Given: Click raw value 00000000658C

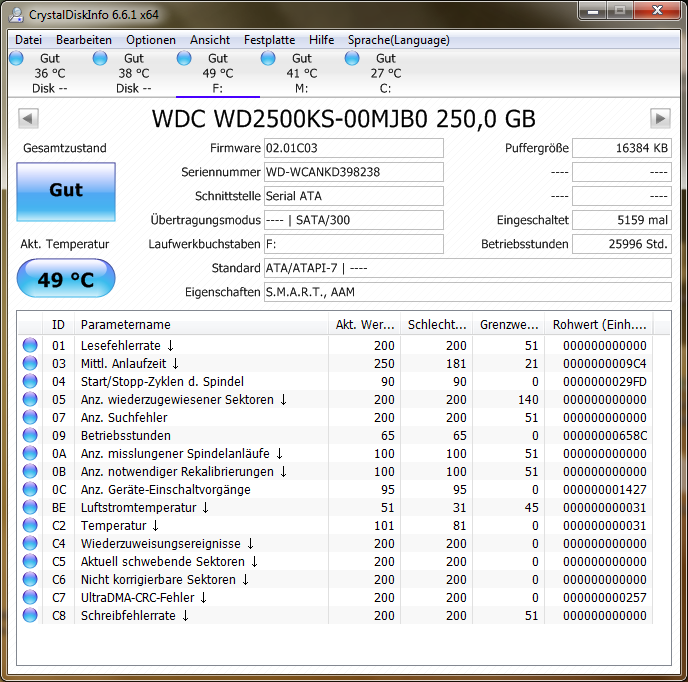Looking at the screenshot, I should 605,435.
